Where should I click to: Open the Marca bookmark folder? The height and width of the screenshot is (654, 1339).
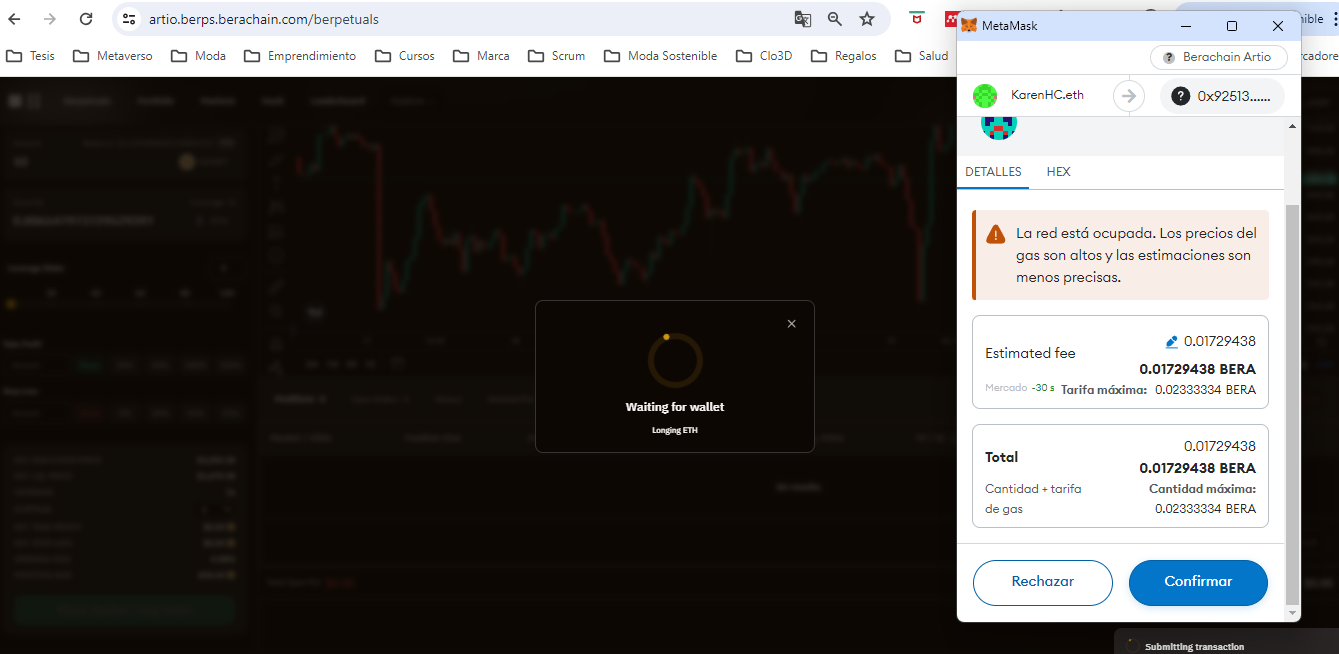[481, 56]
